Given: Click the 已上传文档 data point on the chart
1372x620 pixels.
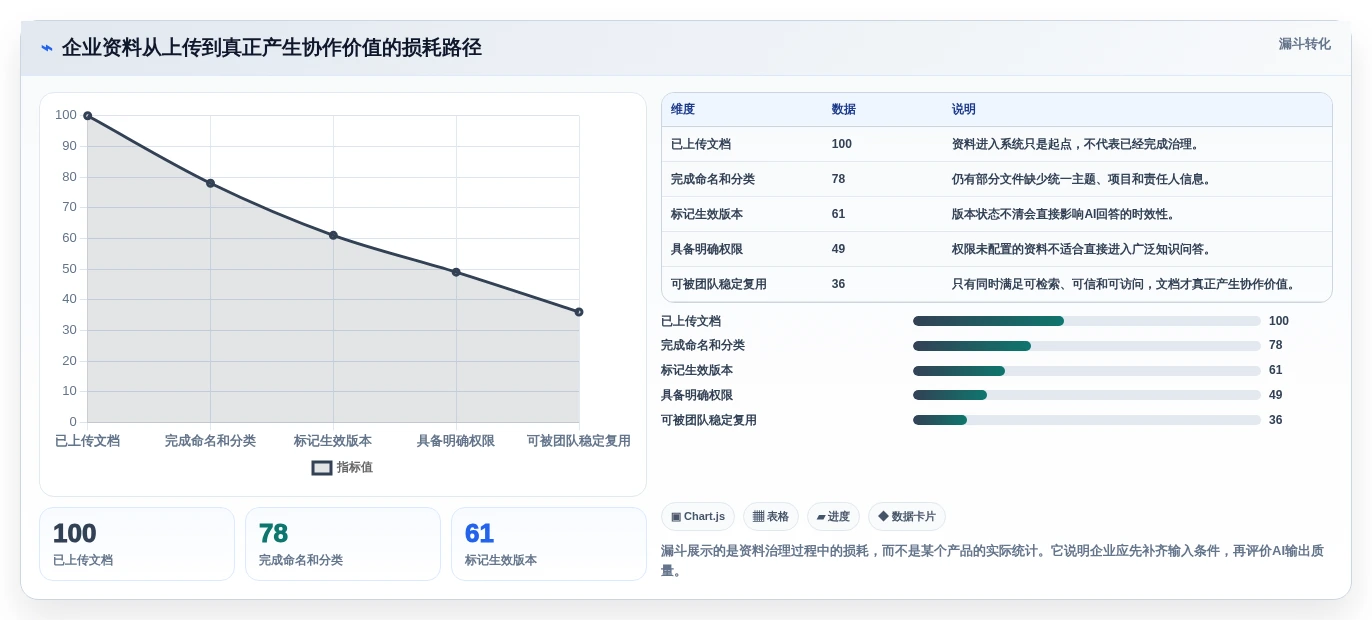Looking at the screenshot, I should (88, 116).
